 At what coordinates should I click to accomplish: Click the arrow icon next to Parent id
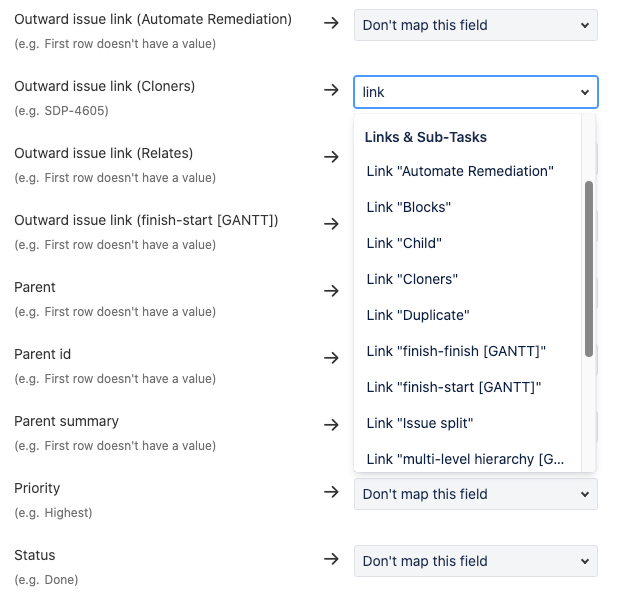[331, 358]
